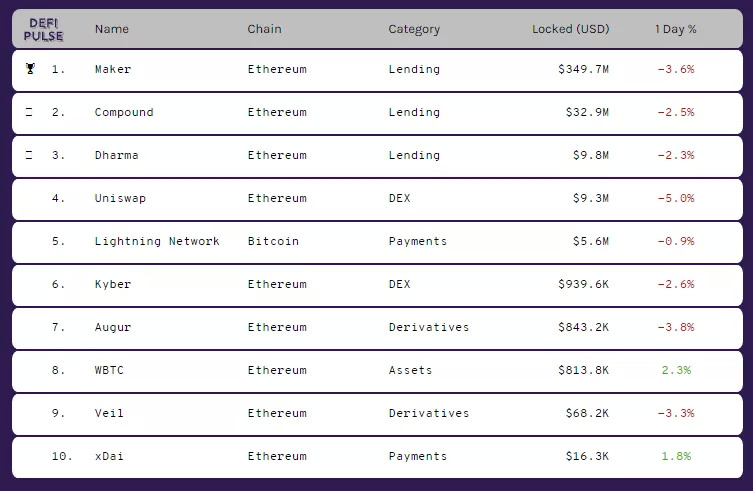Click the medal icon next to Compound
The width and height of the screenshot is (753, 491).
tap(29, 112)
